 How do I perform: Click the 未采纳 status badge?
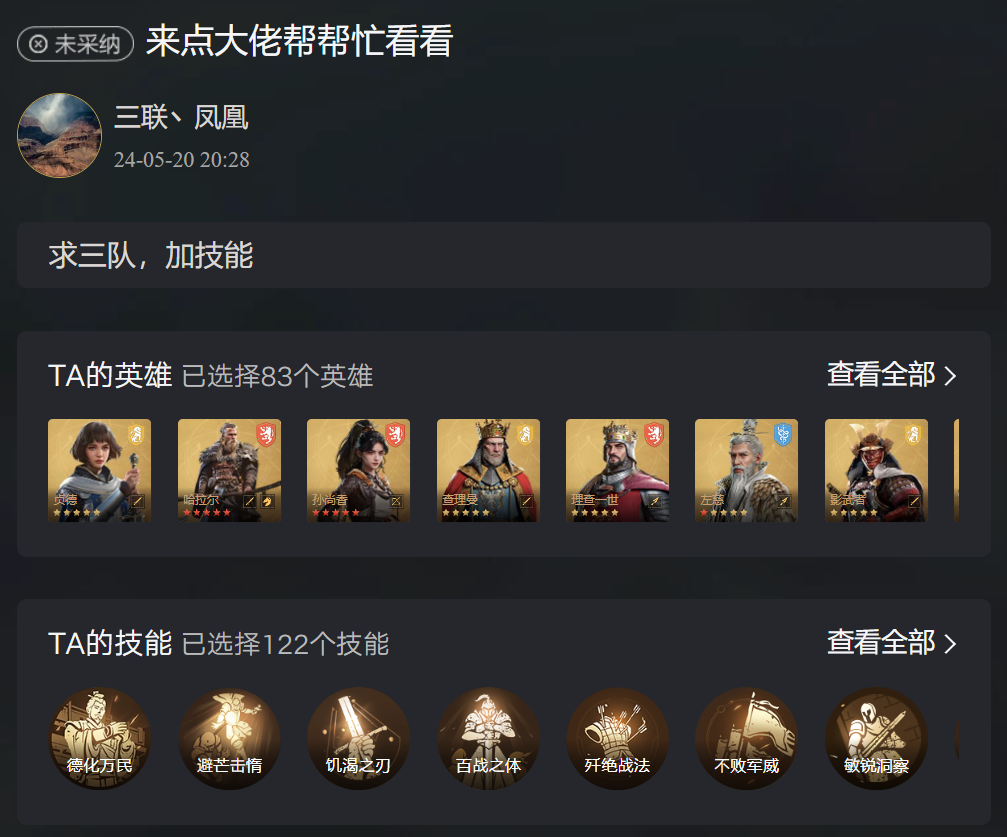[x=76, y=44]
